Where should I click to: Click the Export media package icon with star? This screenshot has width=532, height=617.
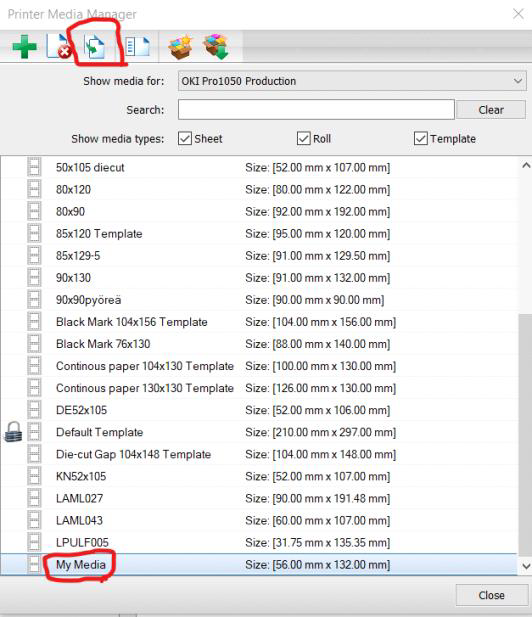[x=180, y=46]
